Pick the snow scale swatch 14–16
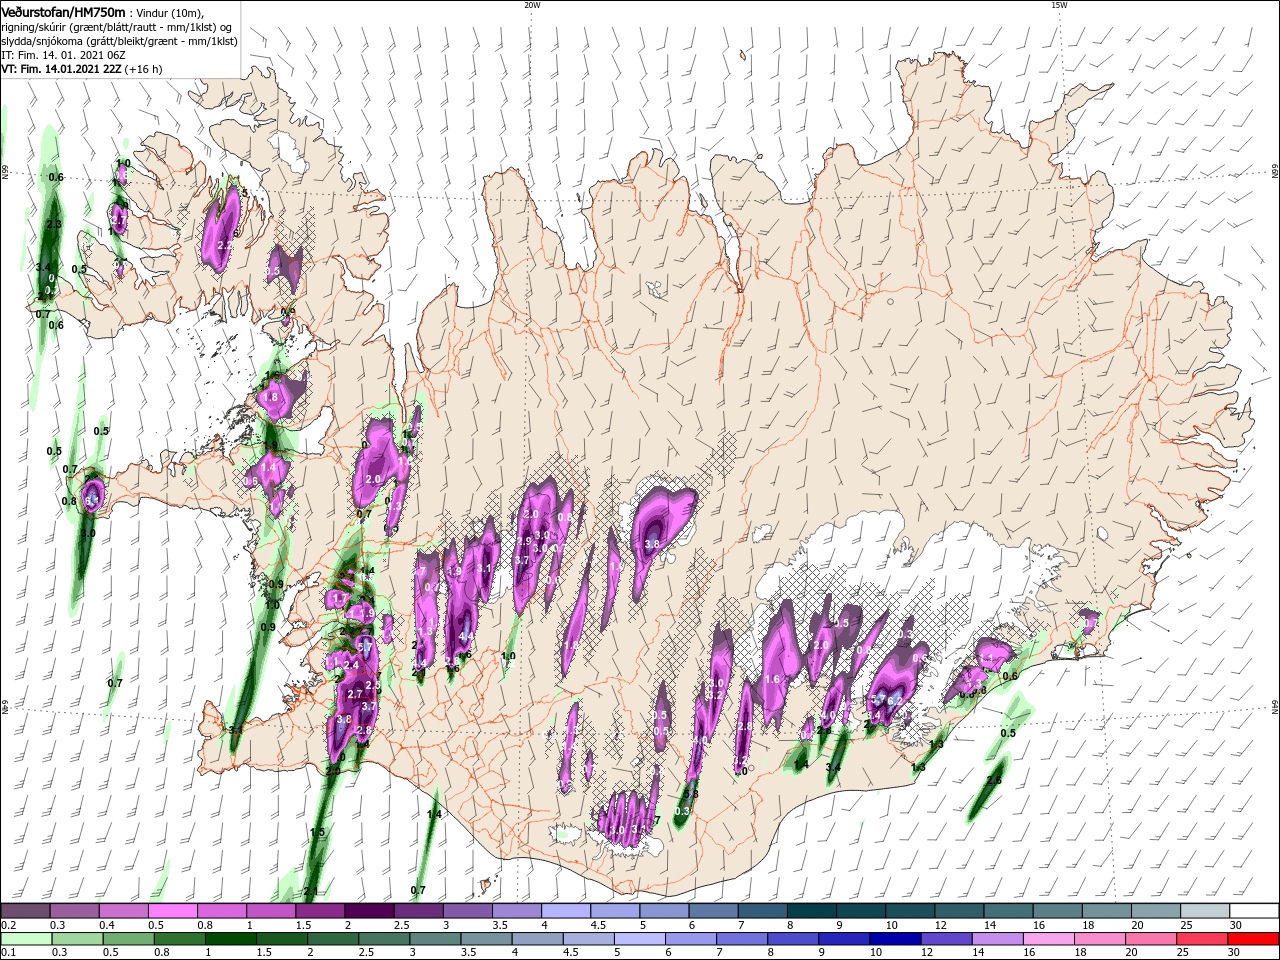Viewport: 1280px width, 960px height. 1008,911
